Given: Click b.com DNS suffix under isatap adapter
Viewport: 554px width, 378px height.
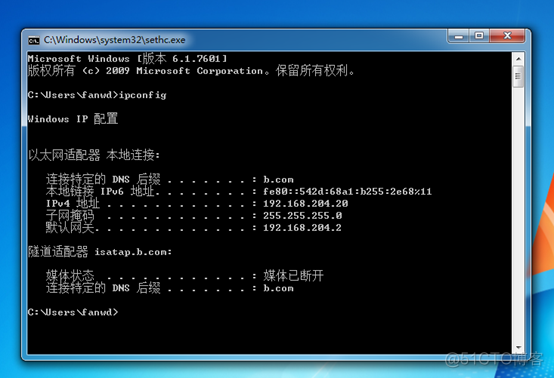Looking at the screenshot, I should [x=278, y=288].
